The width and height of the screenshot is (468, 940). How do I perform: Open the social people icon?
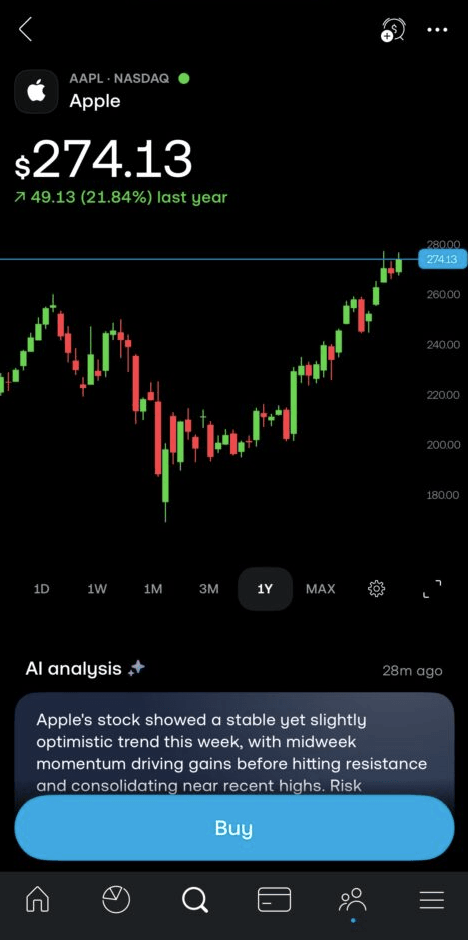pos(353,899)
